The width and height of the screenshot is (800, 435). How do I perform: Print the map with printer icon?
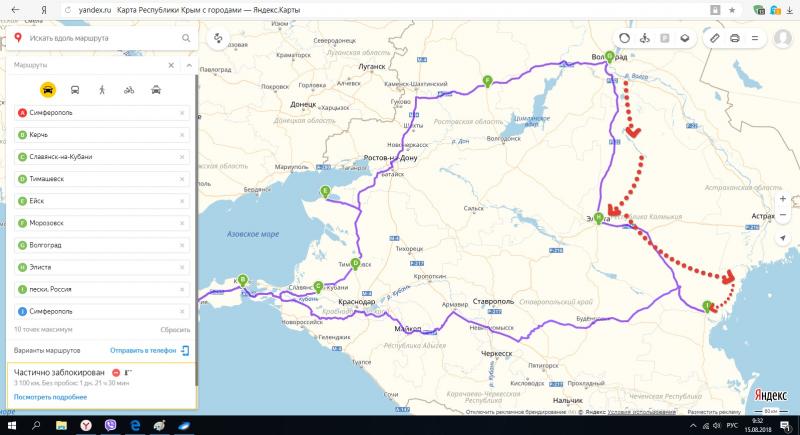(735, 38)
